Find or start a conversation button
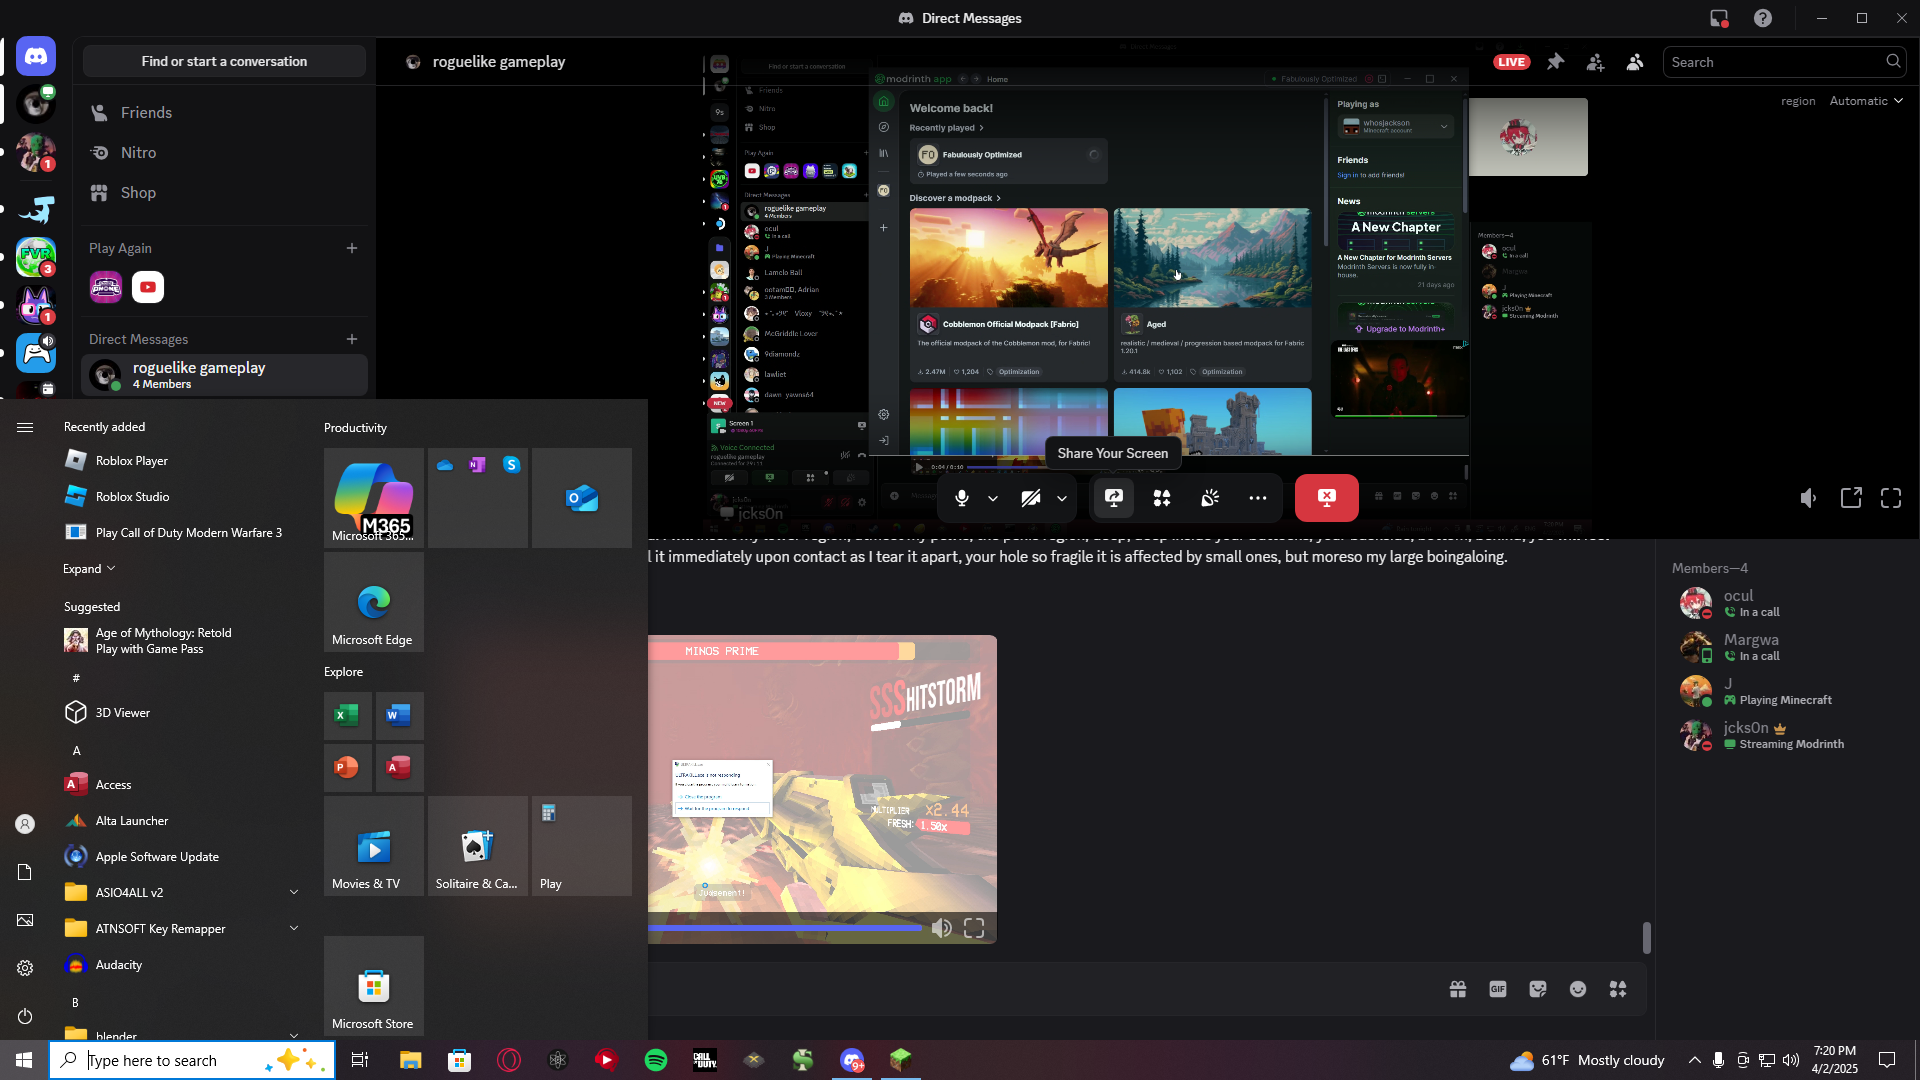 (224, 62)
